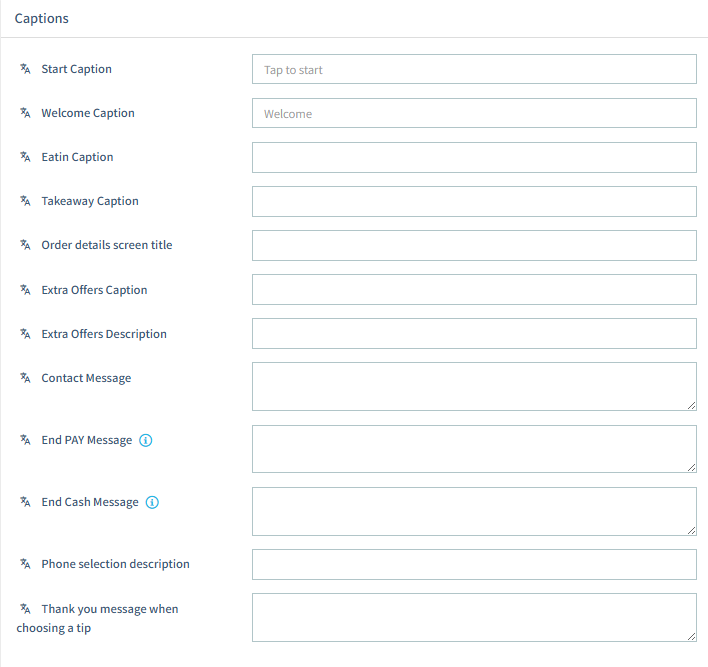This screenshot has height=667, width=708.
Task: Focus the Start Caption text field
Action: click(474, 70)
